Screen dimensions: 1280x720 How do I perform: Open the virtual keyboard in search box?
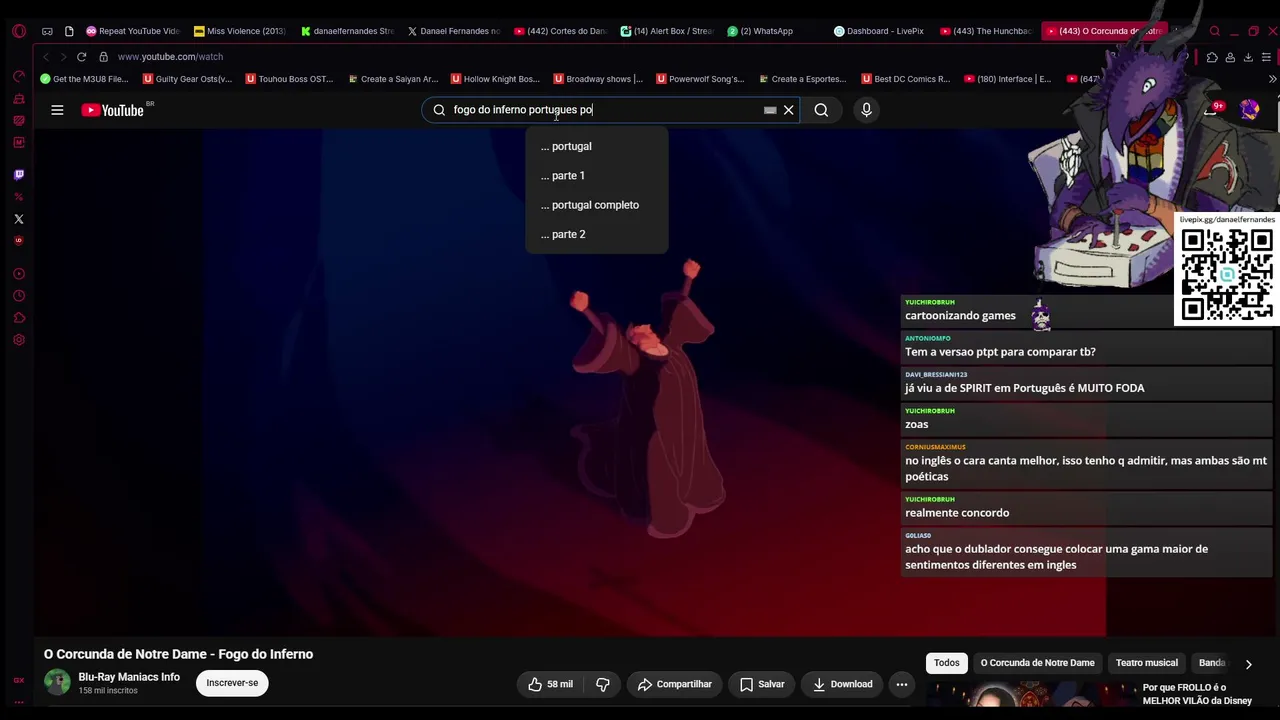click(x=770, y=110)
